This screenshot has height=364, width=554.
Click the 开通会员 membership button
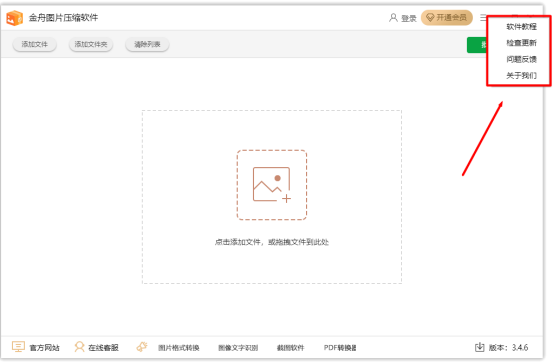(x=447, y=18)
